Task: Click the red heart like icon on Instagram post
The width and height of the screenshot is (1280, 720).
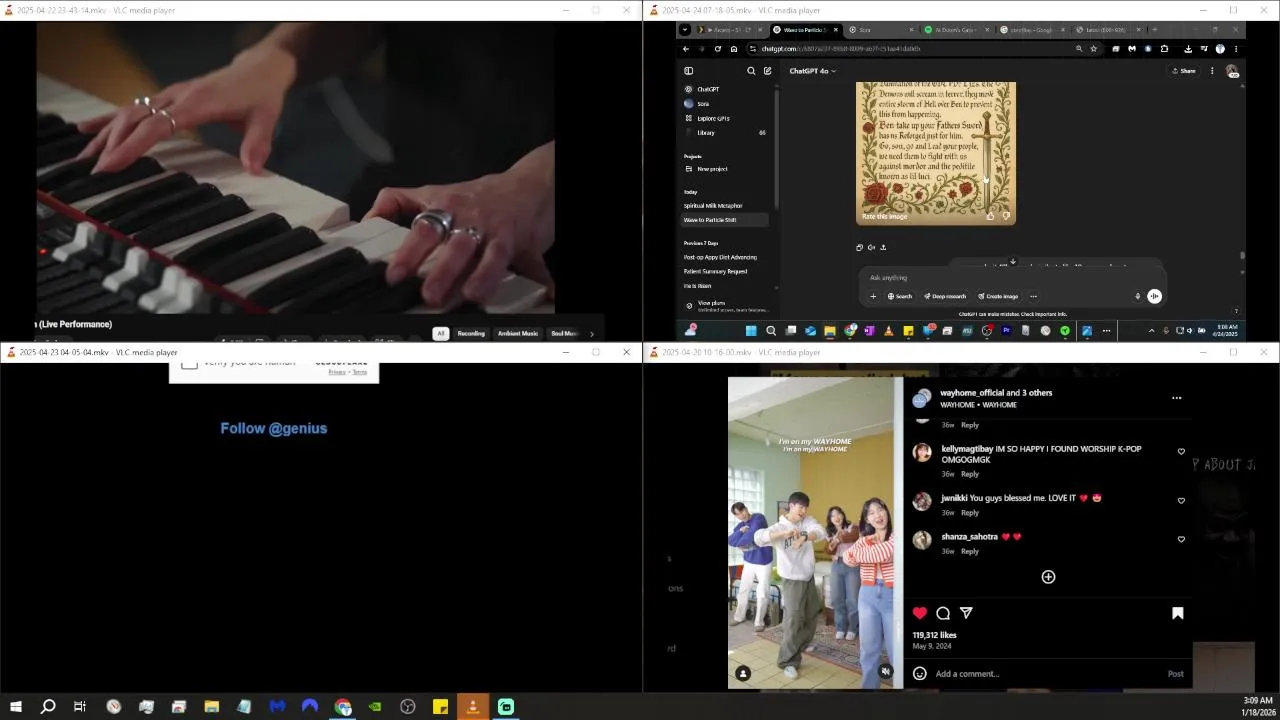Action: [920, 613]
